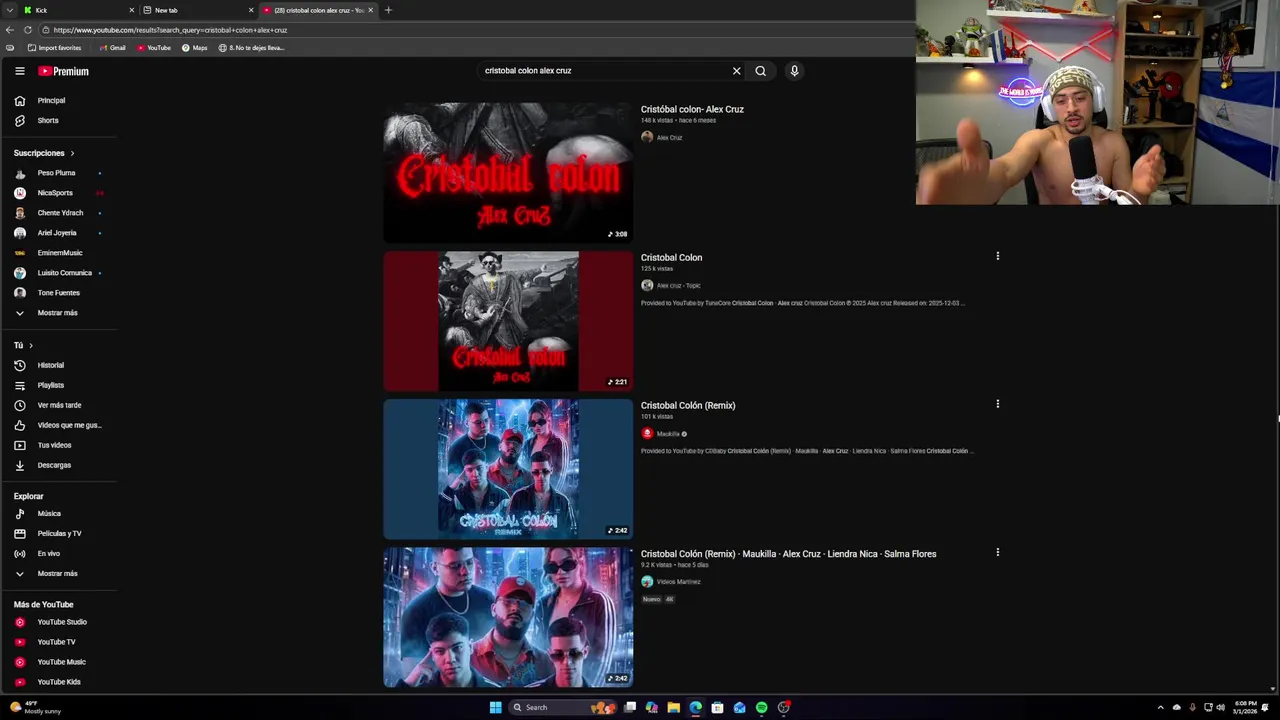Open options menu for 'Cristobal Colon' result
Image resolution: width=1280 pixels, height=720 pixels.
(x=997, y=256)
